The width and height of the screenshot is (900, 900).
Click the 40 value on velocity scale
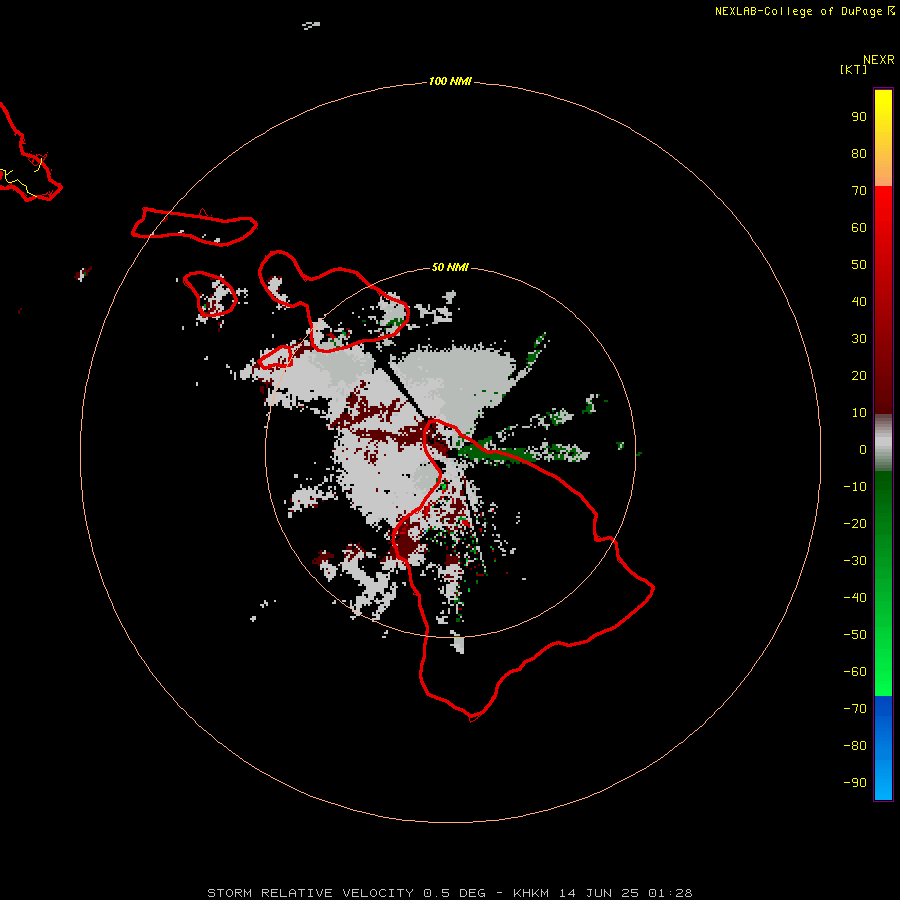point(859,301)
